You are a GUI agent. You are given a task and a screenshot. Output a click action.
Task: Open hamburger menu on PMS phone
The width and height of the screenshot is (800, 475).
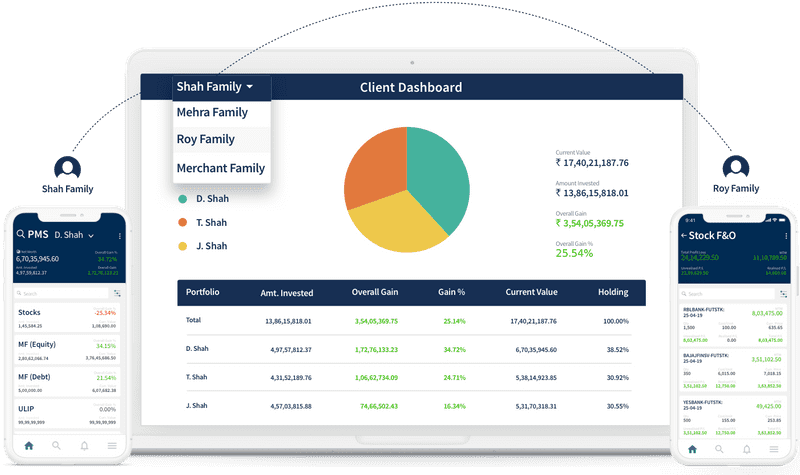[x=112, y=445]
